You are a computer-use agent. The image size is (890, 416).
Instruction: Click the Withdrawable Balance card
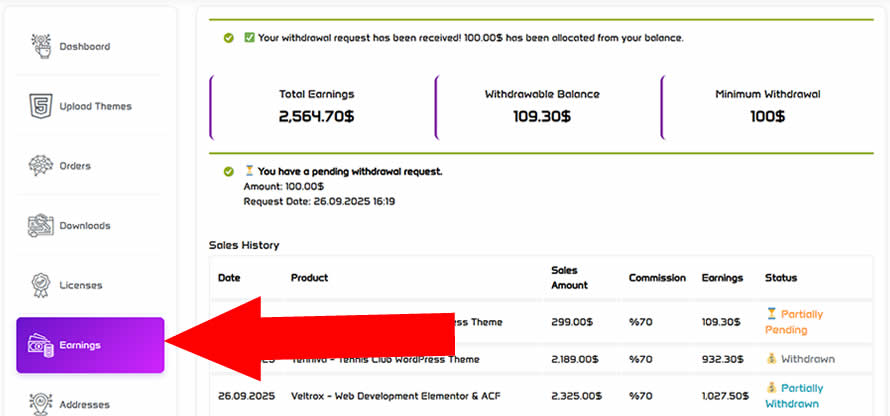pyautogui.click(x=542, y=106)
